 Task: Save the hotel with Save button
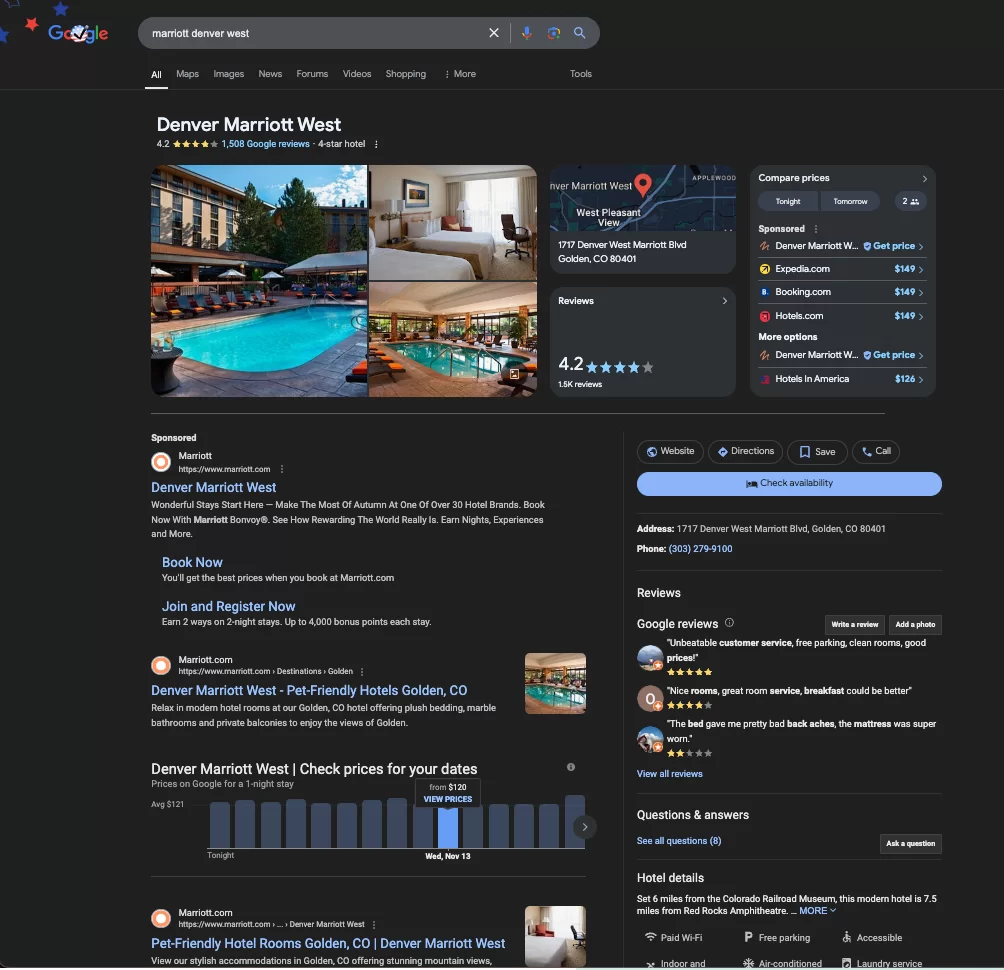click(817, 451)
